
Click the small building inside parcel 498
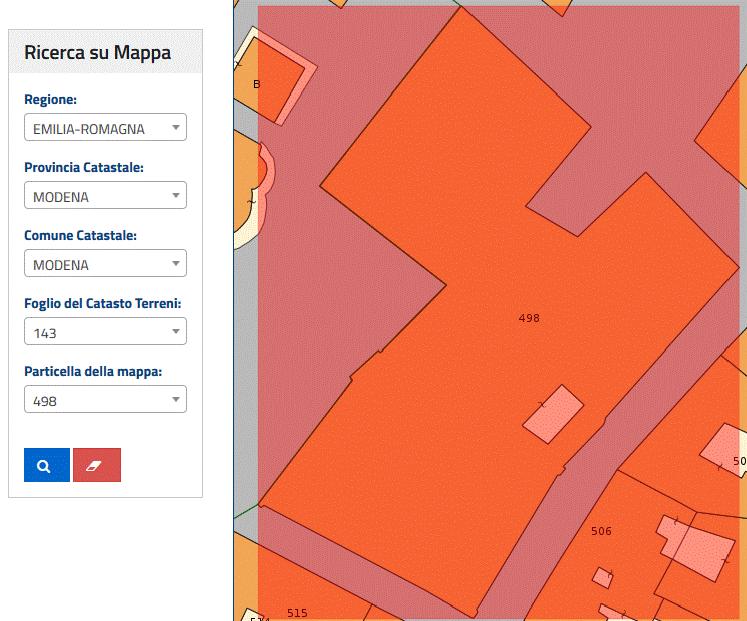(553, 414)
